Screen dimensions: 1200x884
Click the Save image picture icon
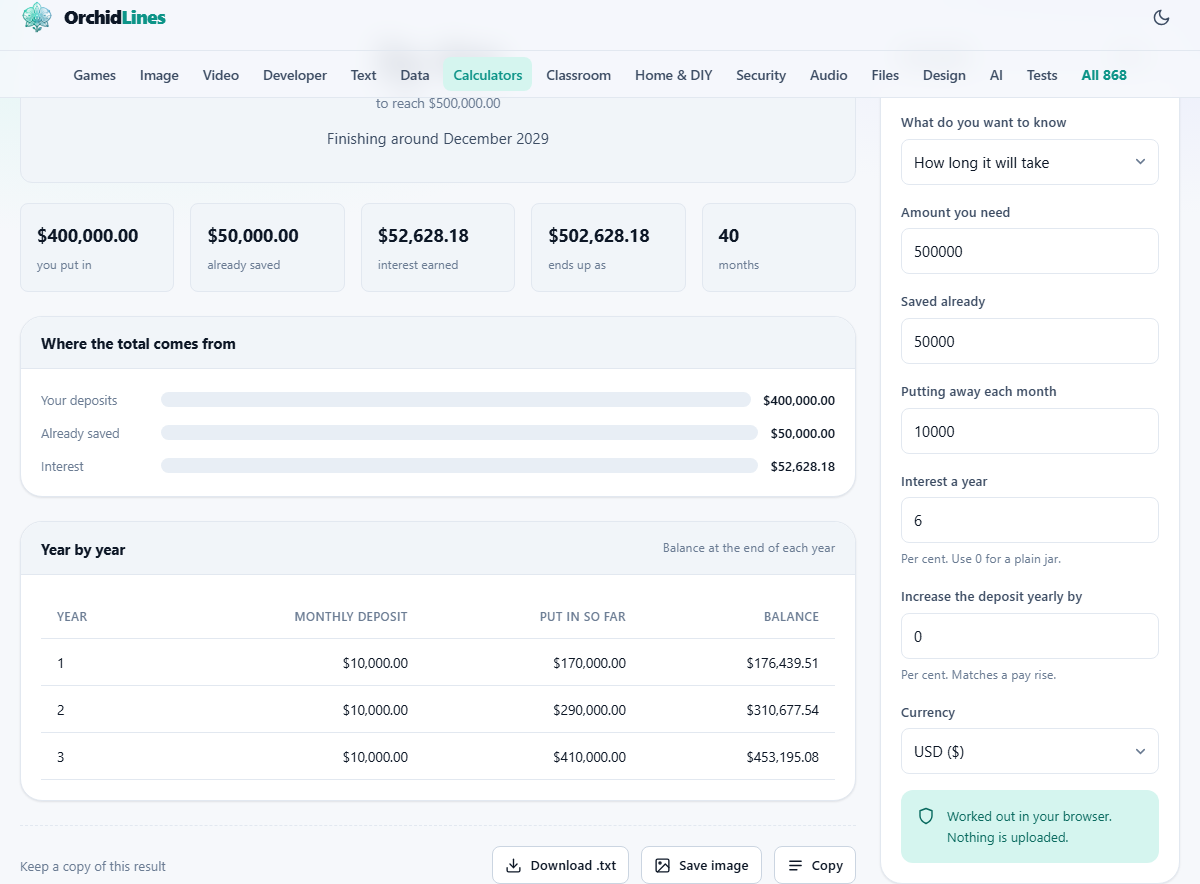(x=662, y=865)
